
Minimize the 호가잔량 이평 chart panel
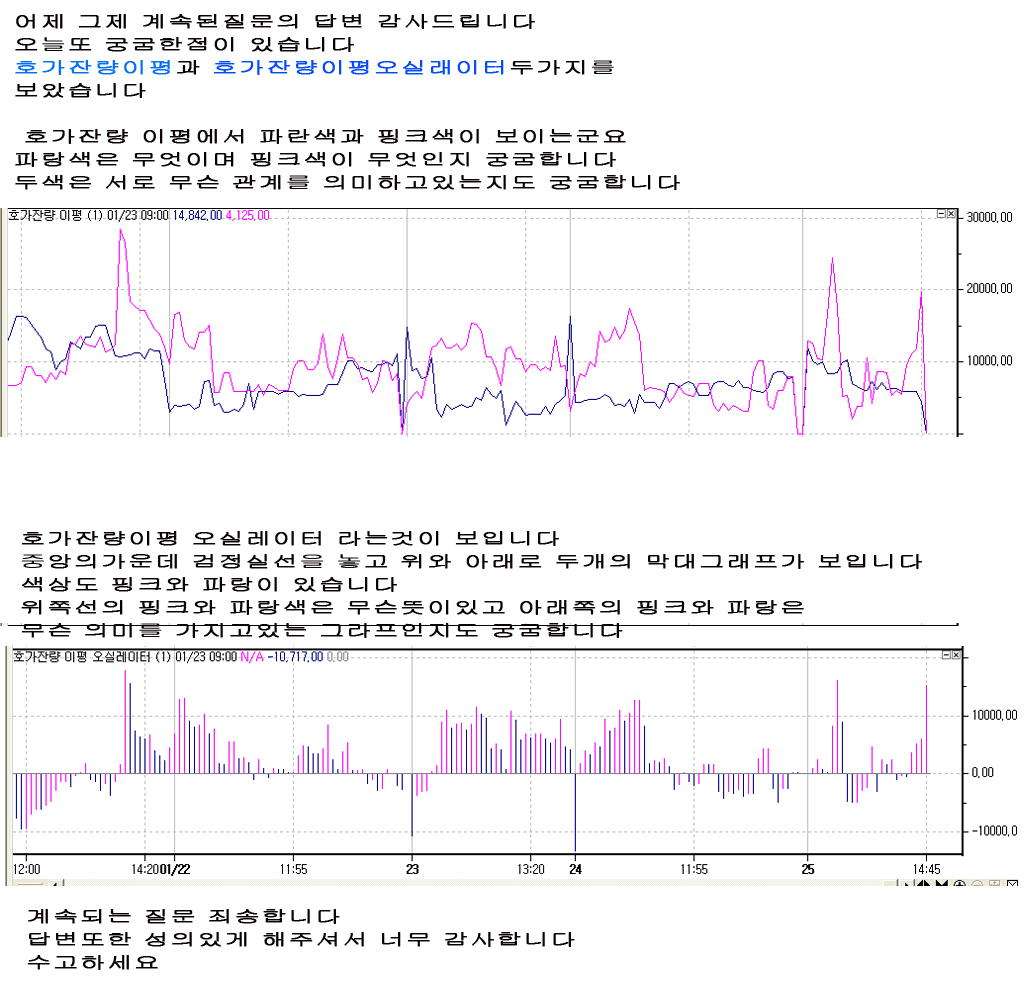(941, 214)
